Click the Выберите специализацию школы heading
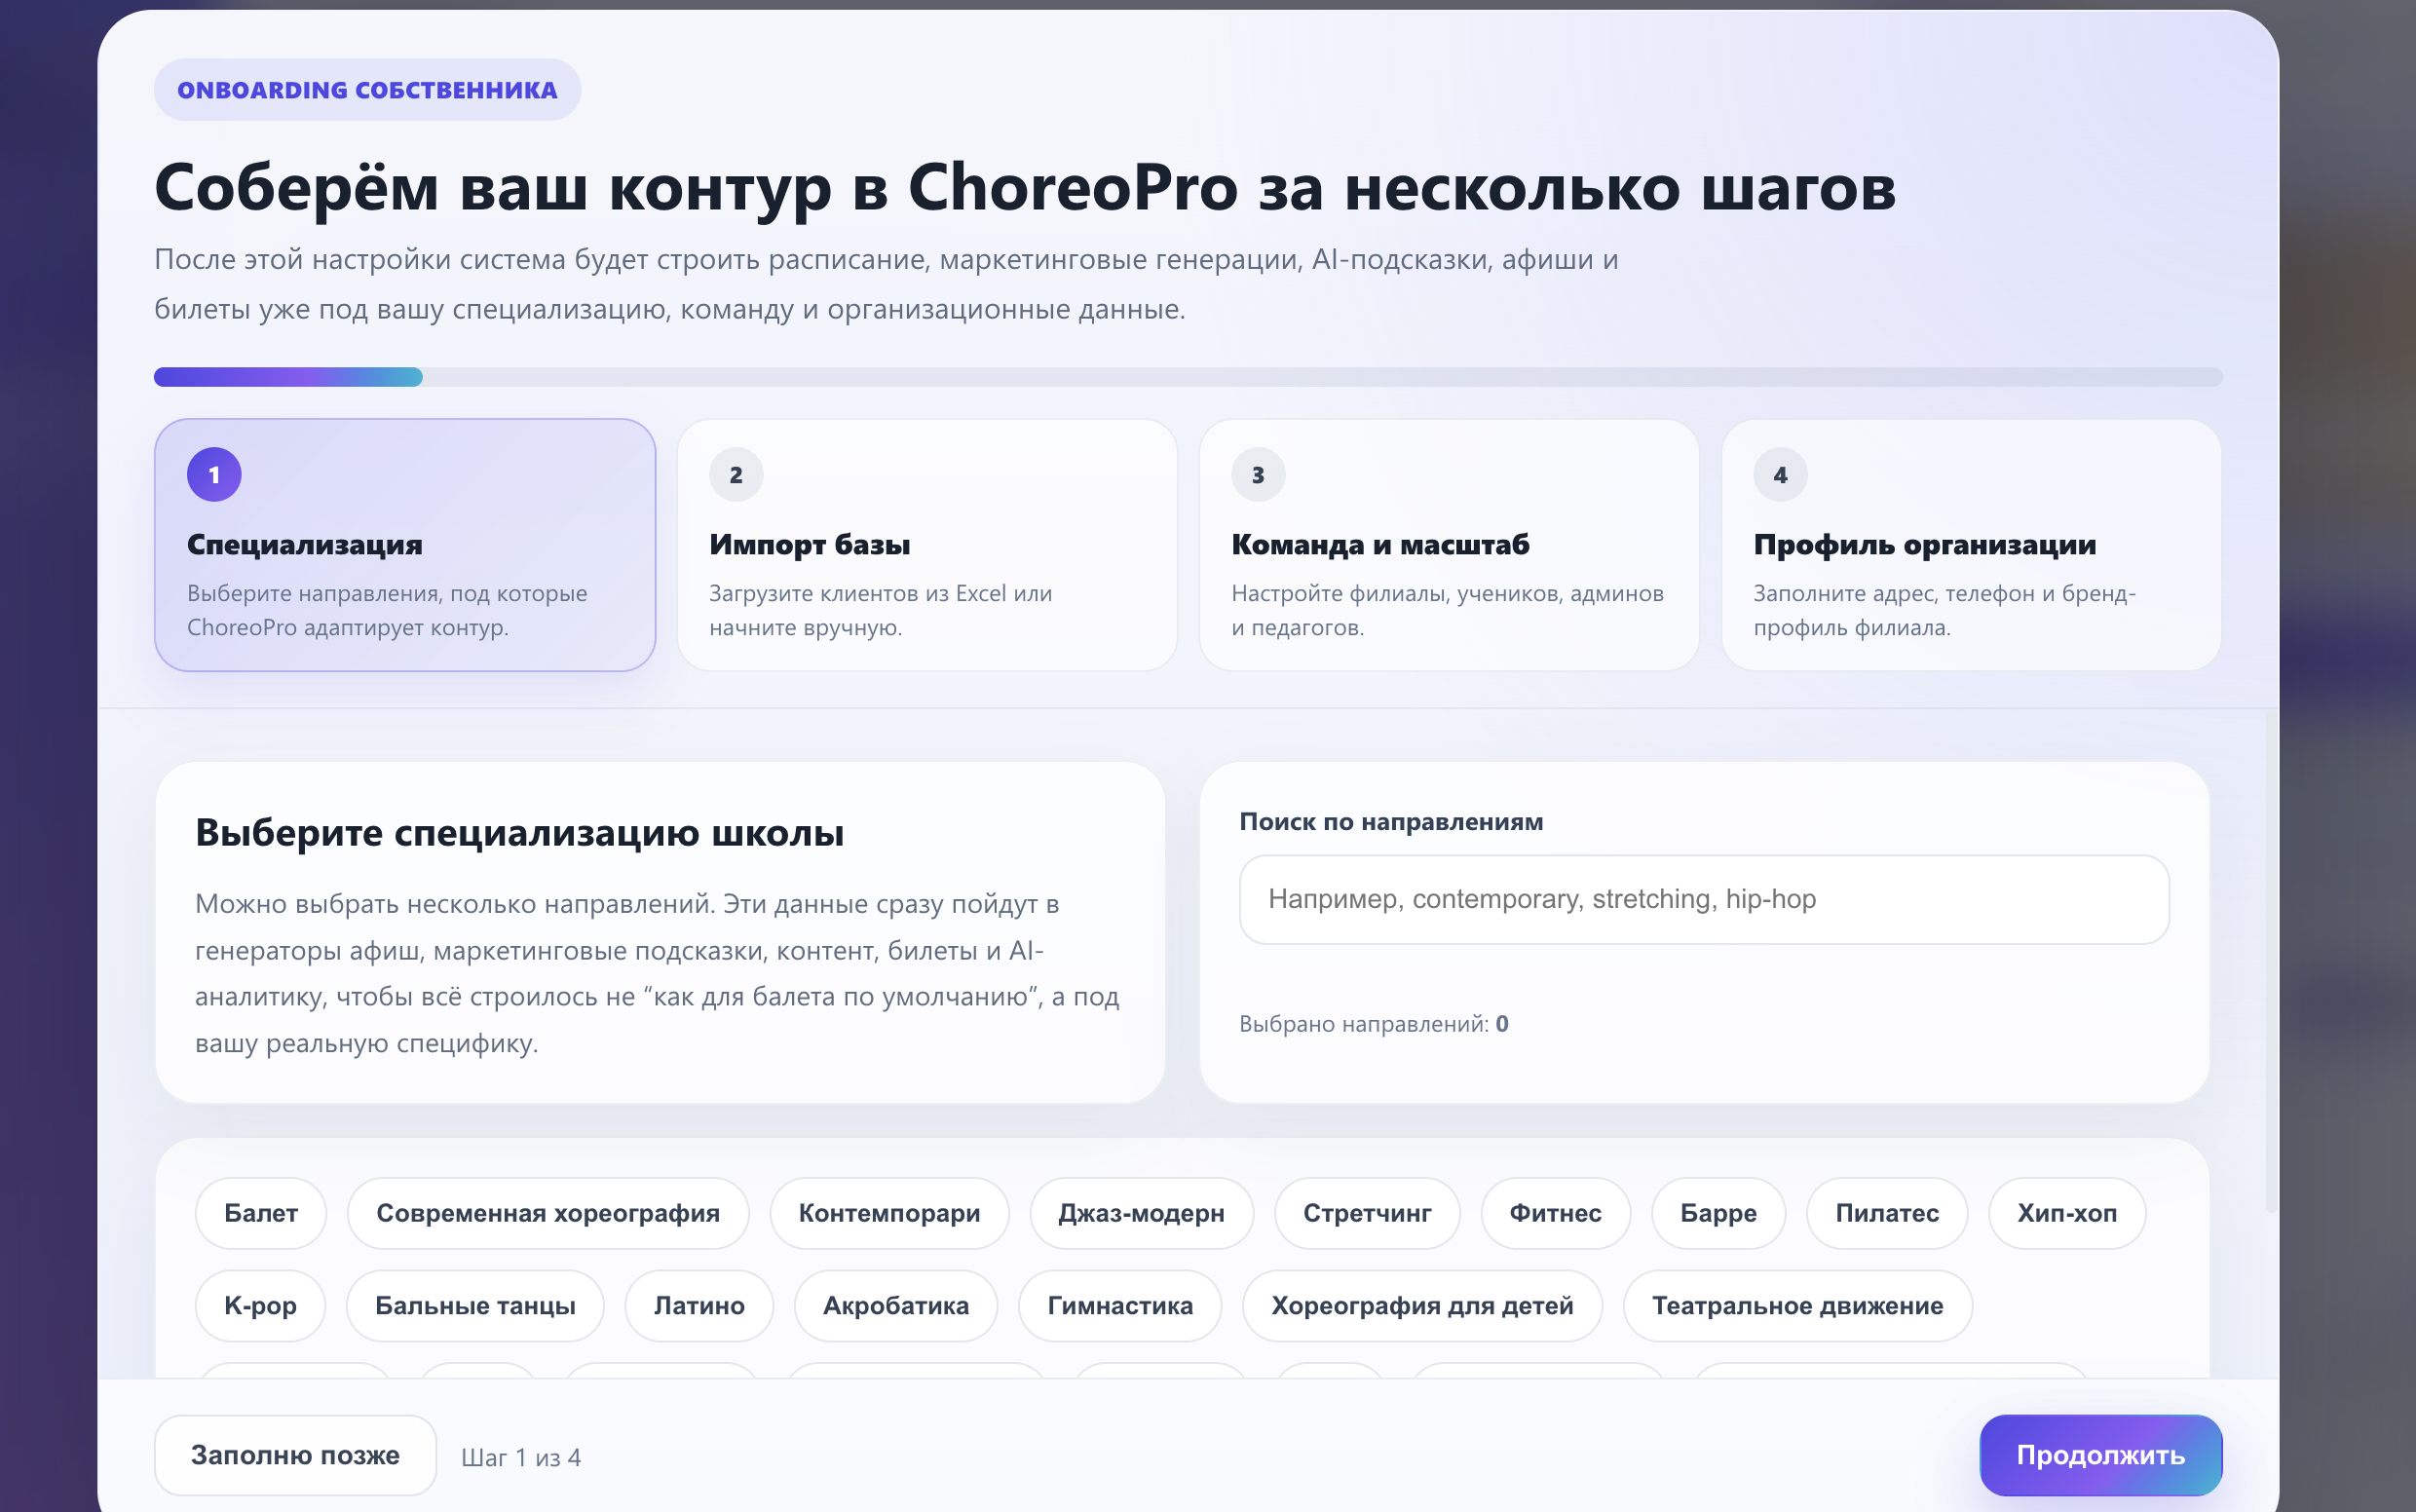The height and width of the screenshot is (1512, 2416). click(519, 833)
